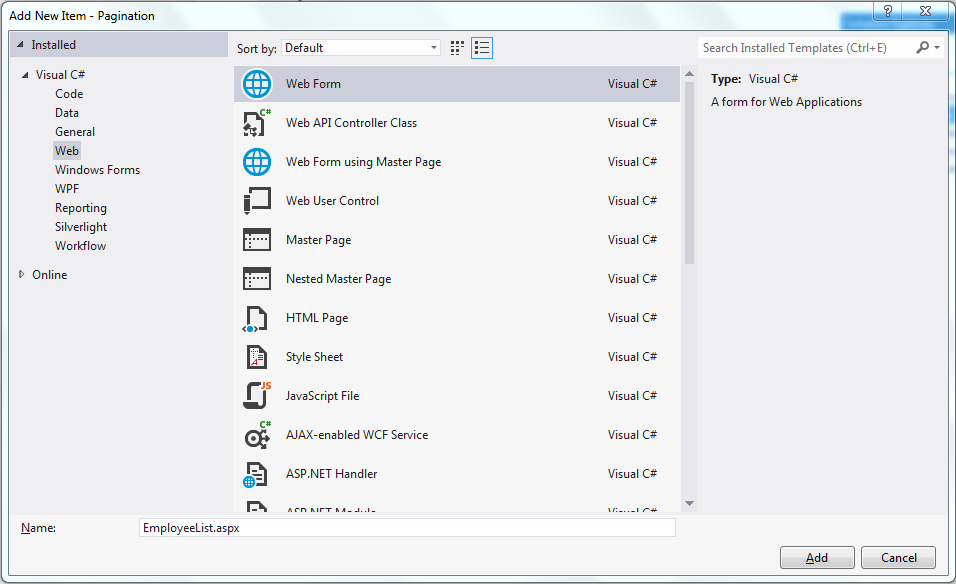Select the JavaScript File icon
The height and width of the screenshot is (584, 956).
pyautogui.click(x=257, y=395)
